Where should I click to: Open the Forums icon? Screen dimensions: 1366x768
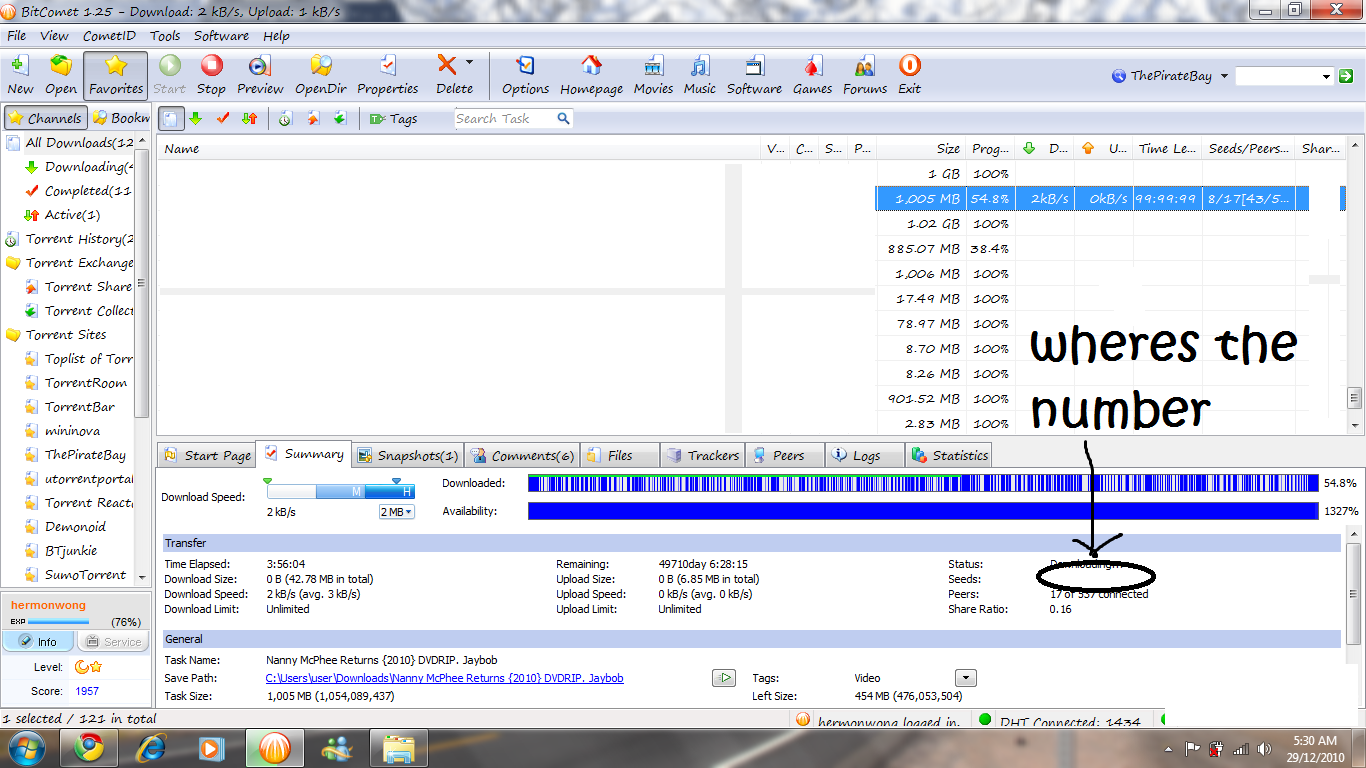(865, 75)
